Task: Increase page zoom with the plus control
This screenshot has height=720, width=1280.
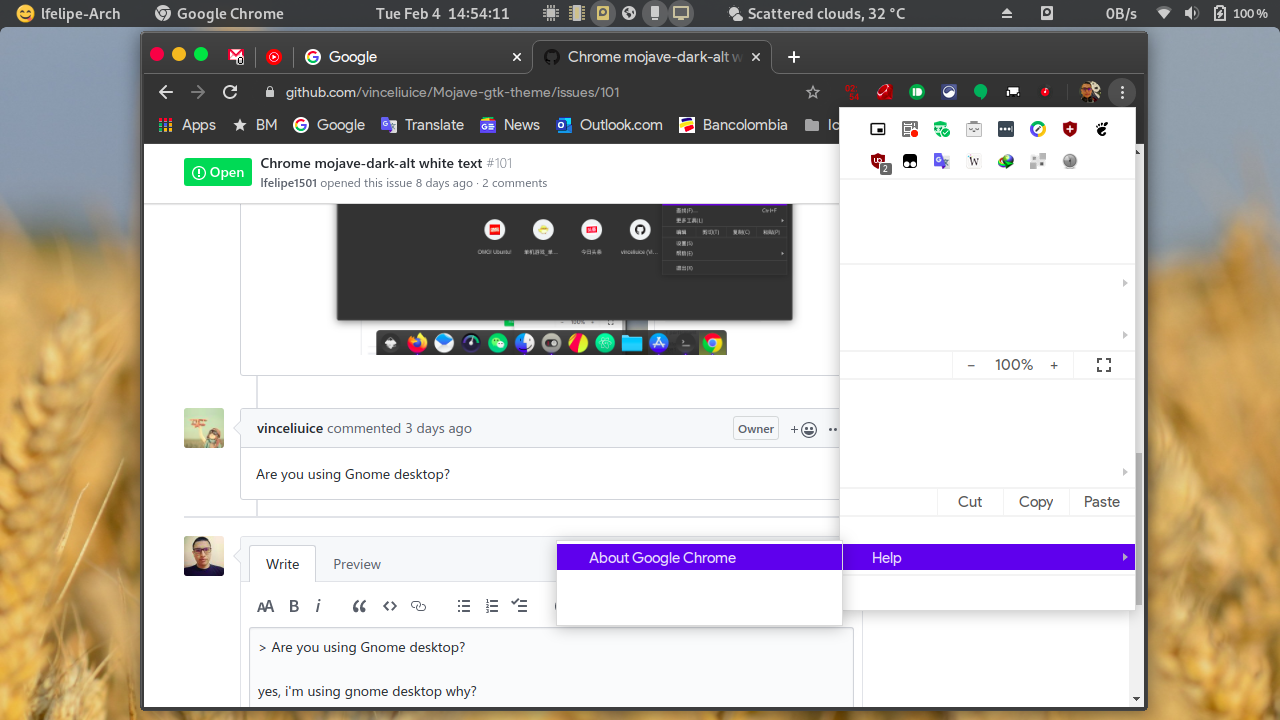Action: [x=1053, y=365]
